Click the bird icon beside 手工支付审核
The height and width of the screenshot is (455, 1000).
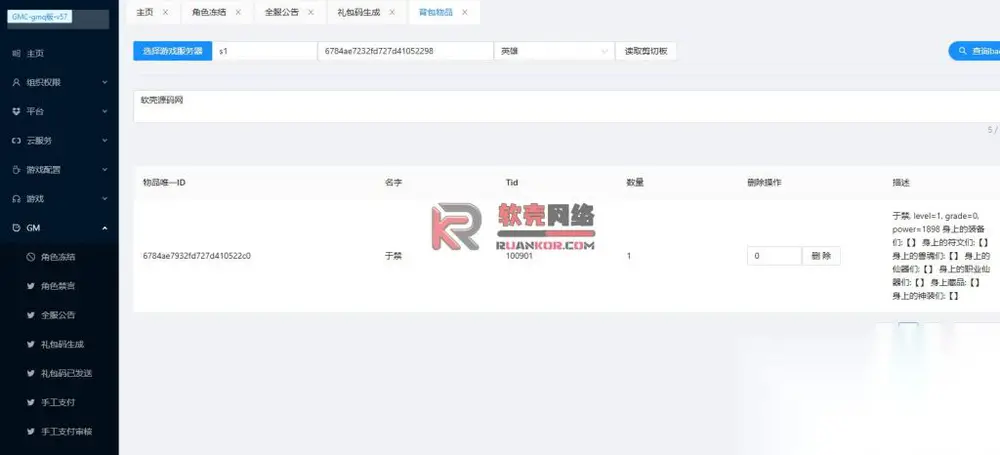31,431
